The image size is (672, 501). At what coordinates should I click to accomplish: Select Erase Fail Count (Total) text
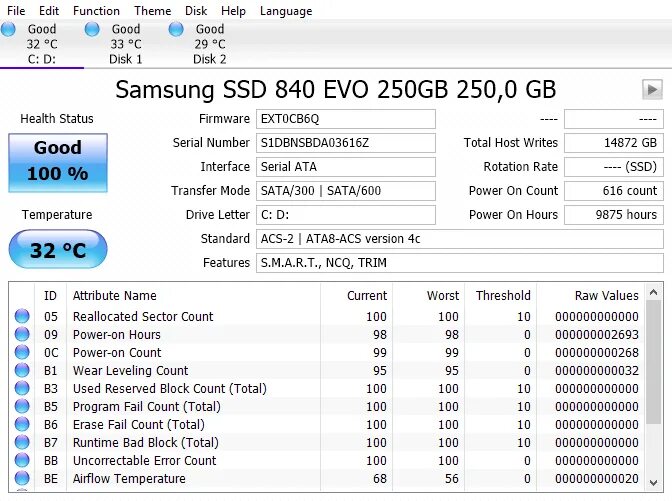click(139, 425)
